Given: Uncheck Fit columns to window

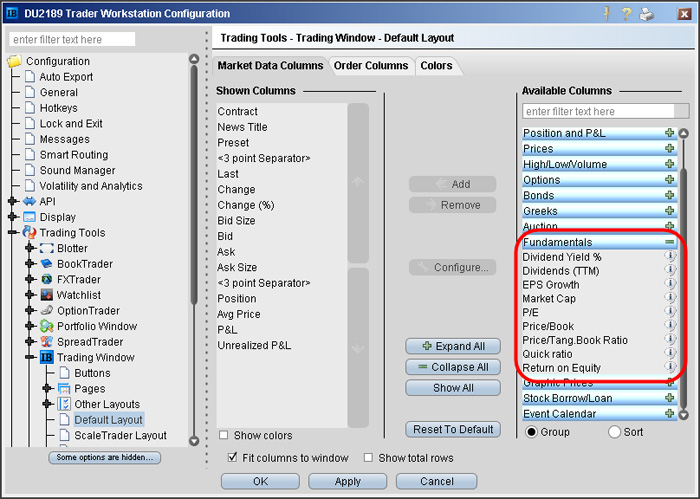Looking at the screenshot, I should (x=232, y=457).
